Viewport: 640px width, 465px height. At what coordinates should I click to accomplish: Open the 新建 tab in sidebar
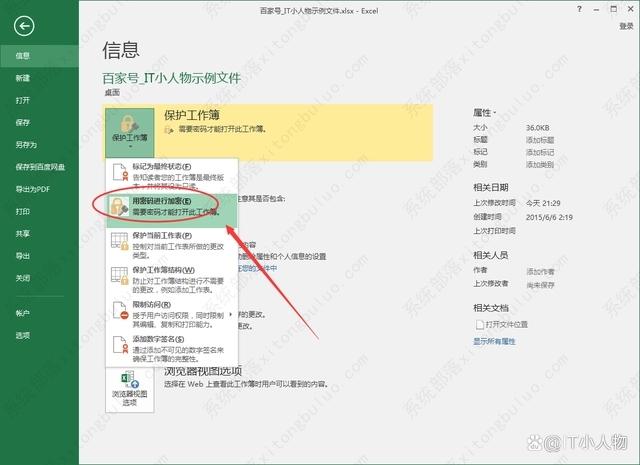point(22,77)
